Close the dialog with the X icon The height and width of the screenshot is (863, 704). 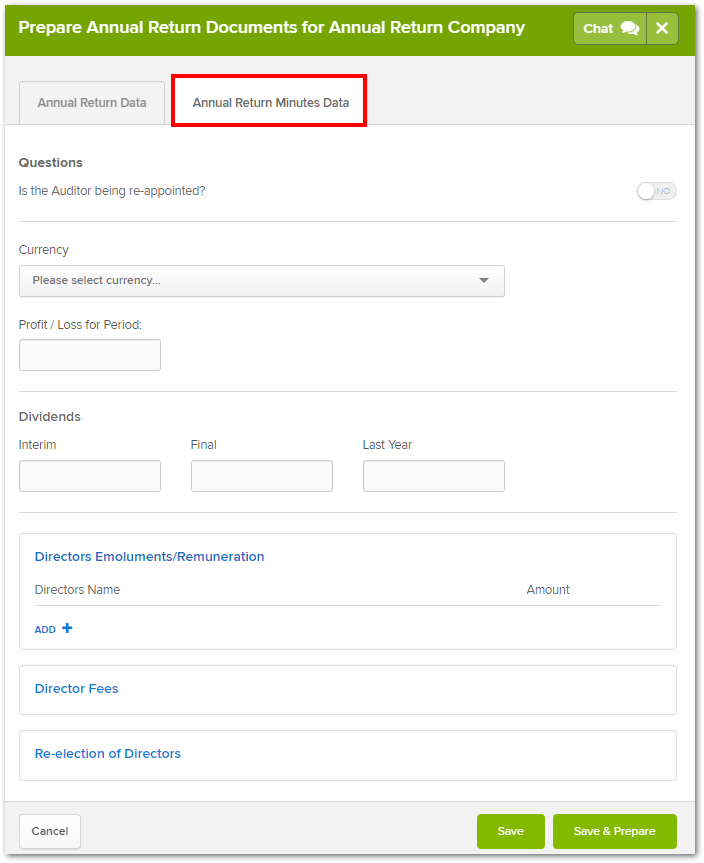[662, 29]
